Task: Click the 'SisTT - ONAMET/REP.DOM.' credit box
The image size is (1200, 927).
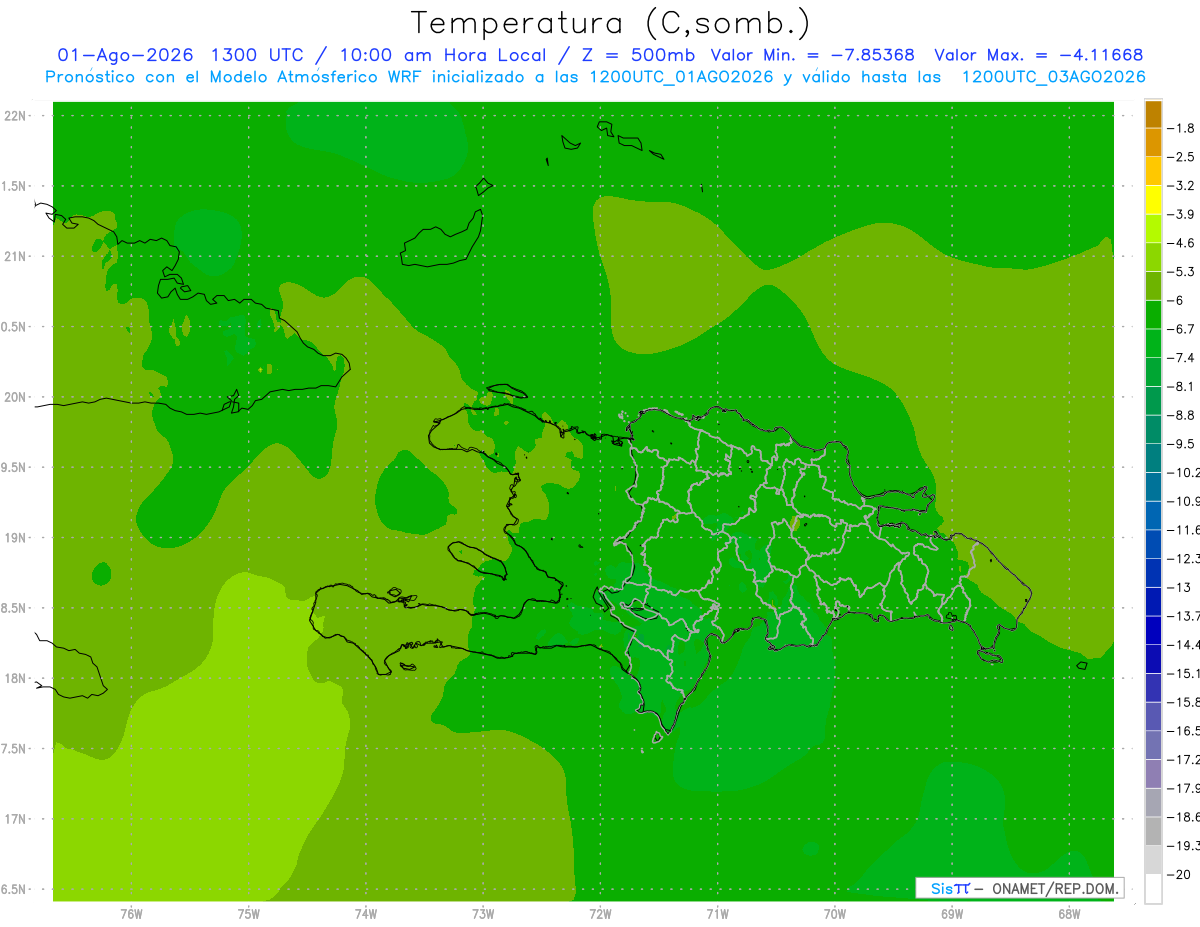Action: (1019, 888)
